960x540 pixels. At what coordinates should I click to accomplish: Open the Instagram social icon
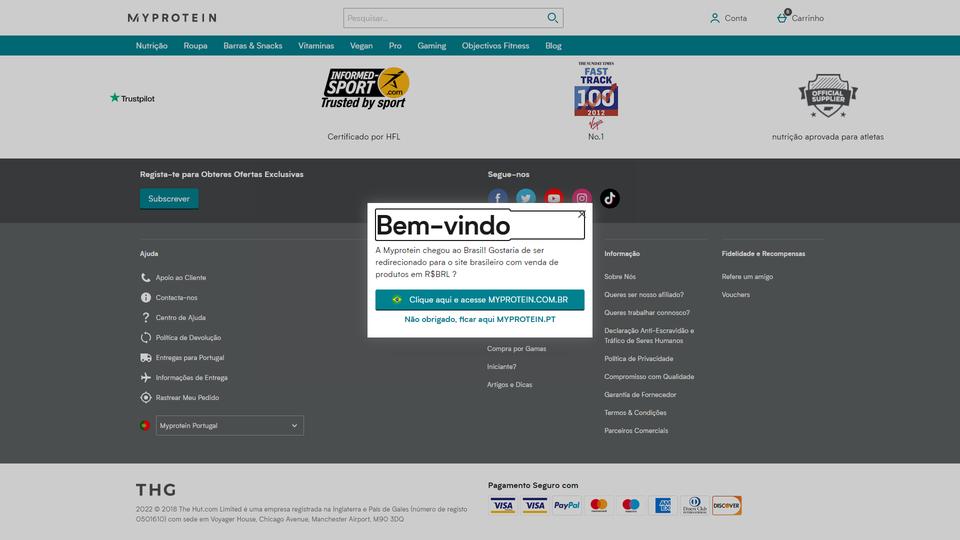(x=582, y=198)
